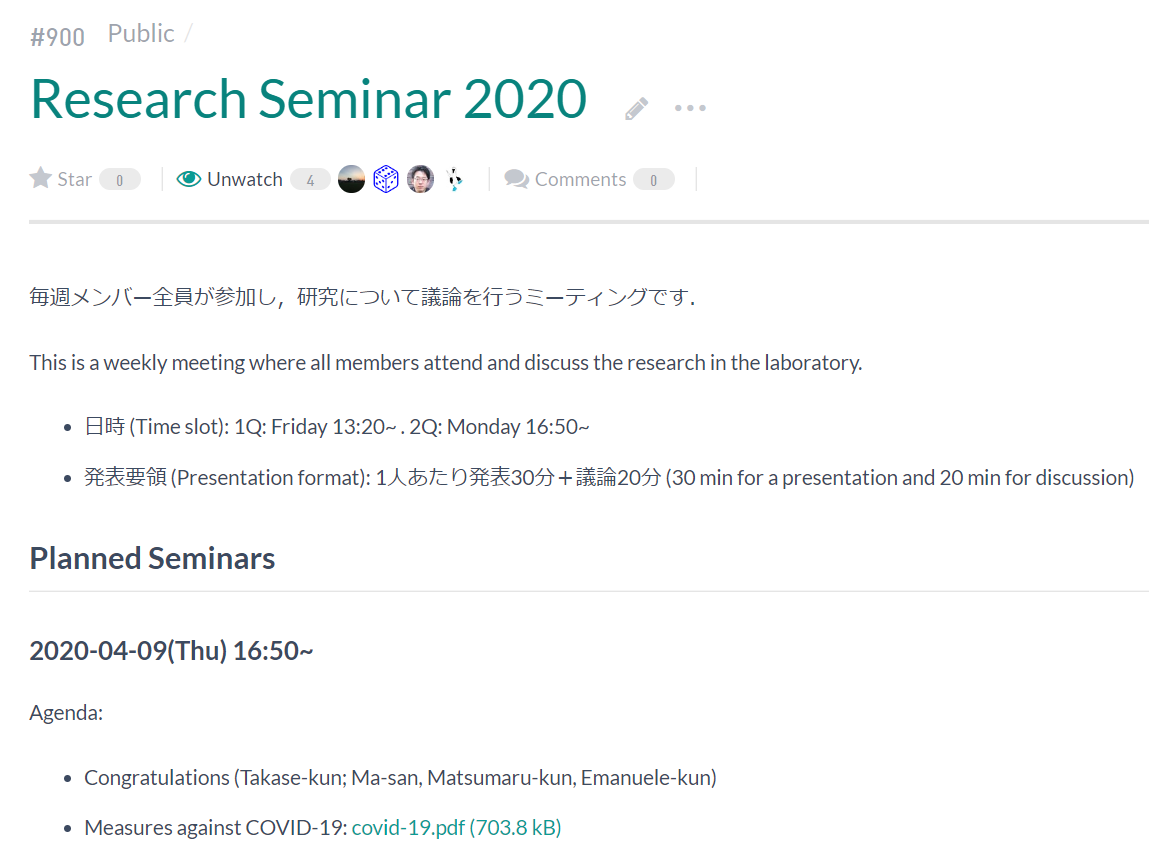Open the three-dots more options menu

[x=690, y=108]
